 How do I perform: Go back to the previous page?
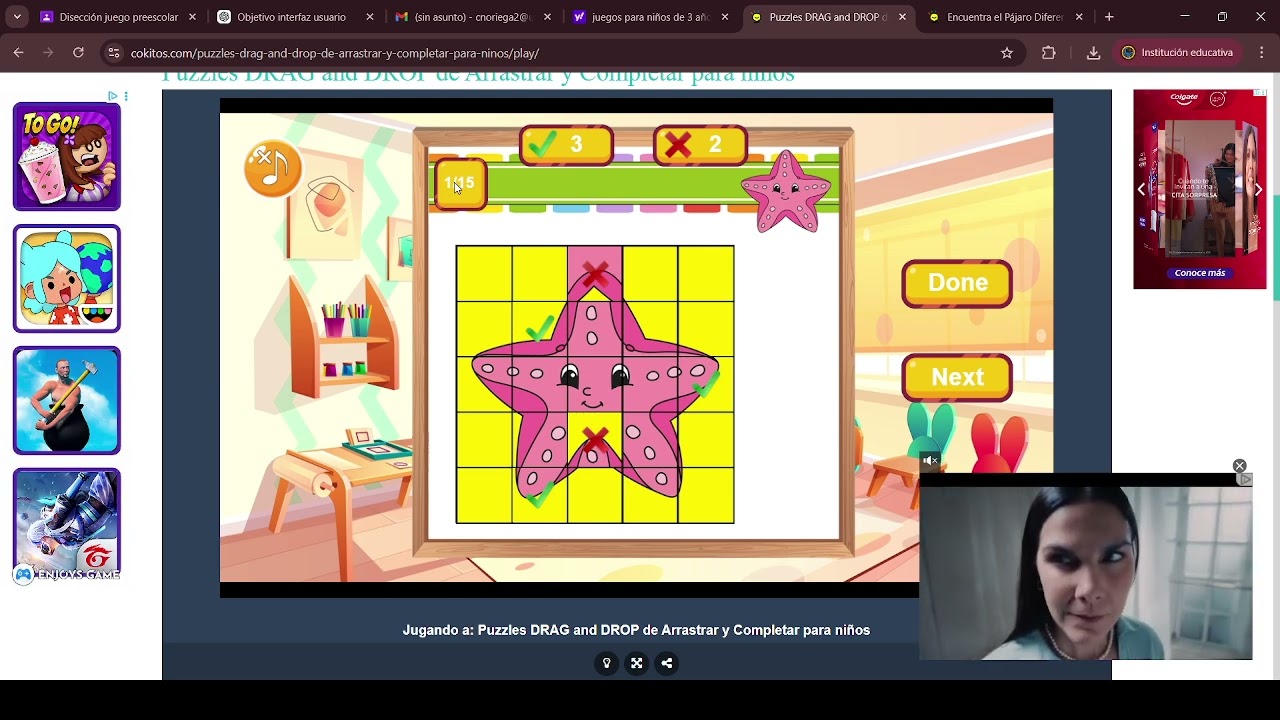[x=18, y=53]
